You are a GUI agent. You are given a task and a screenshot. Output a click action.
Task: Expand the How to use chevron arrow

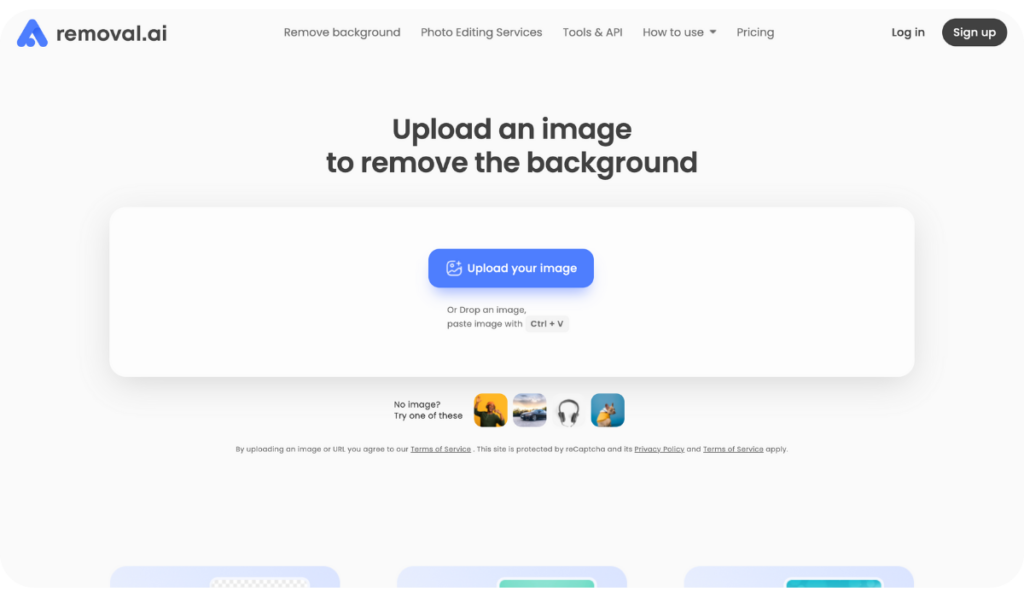coord(712,32)
